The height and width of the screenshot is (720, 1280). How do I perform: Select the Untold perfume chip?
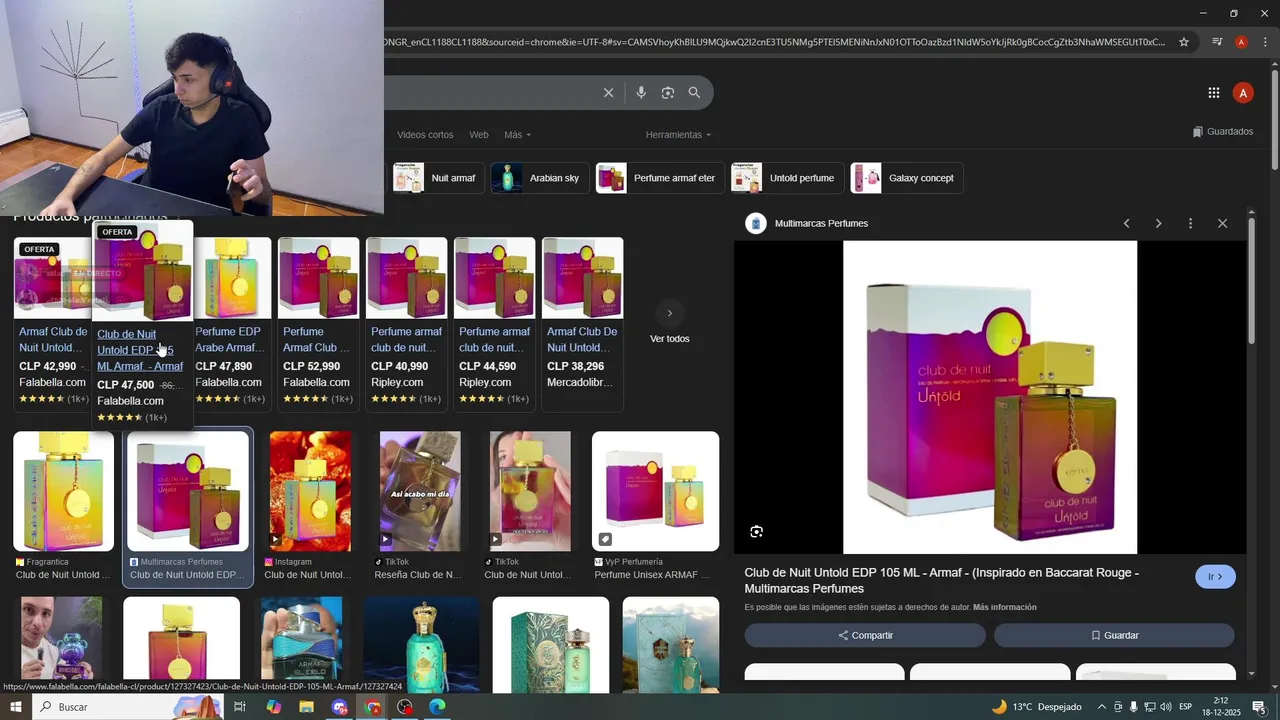[787, 178]
